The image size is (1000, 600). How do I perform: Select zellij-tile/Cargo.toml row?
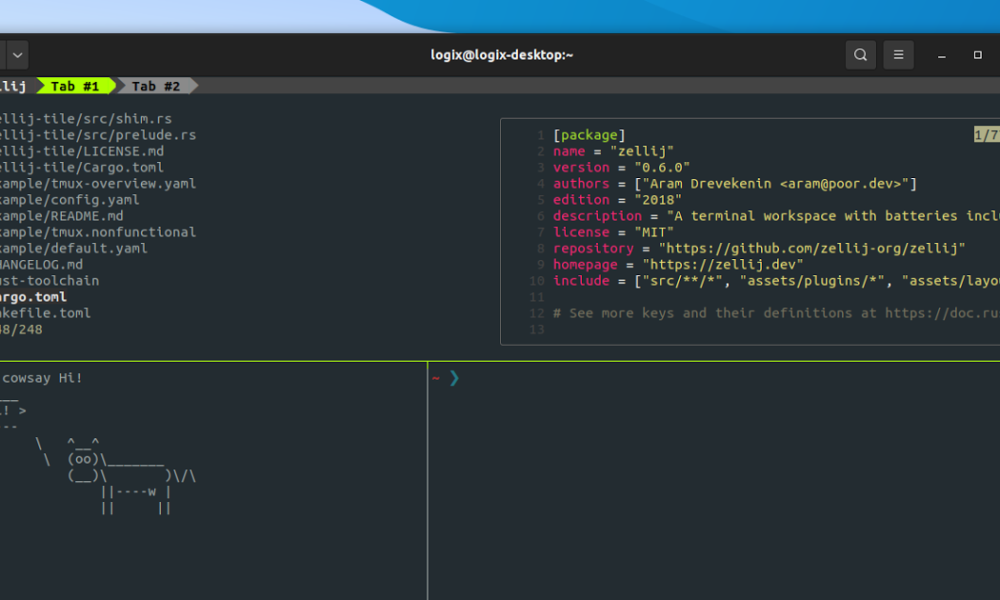tap(82, 167)
